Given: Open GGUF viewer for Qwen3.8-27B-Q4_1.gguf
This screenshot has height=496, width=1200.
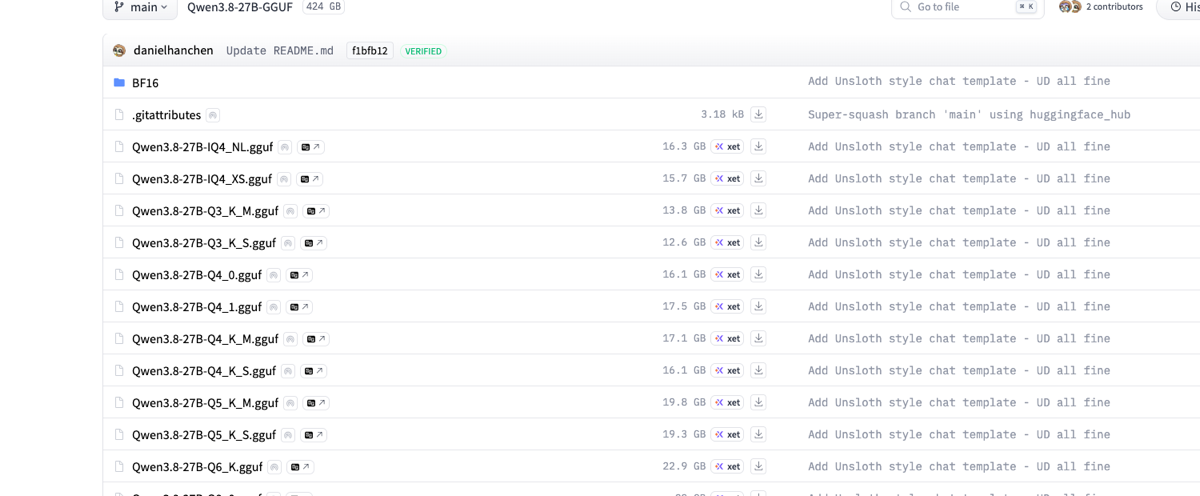Looking at the screenshot, I should [299, 307].
